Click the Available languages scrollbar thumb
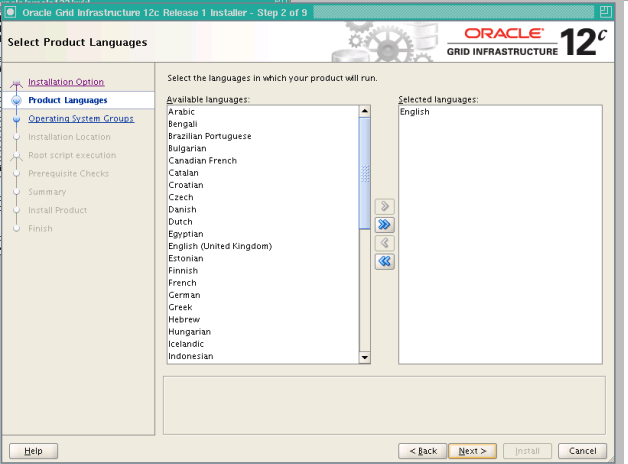Viewport: 628px width, 464px height. click(364, 173)
